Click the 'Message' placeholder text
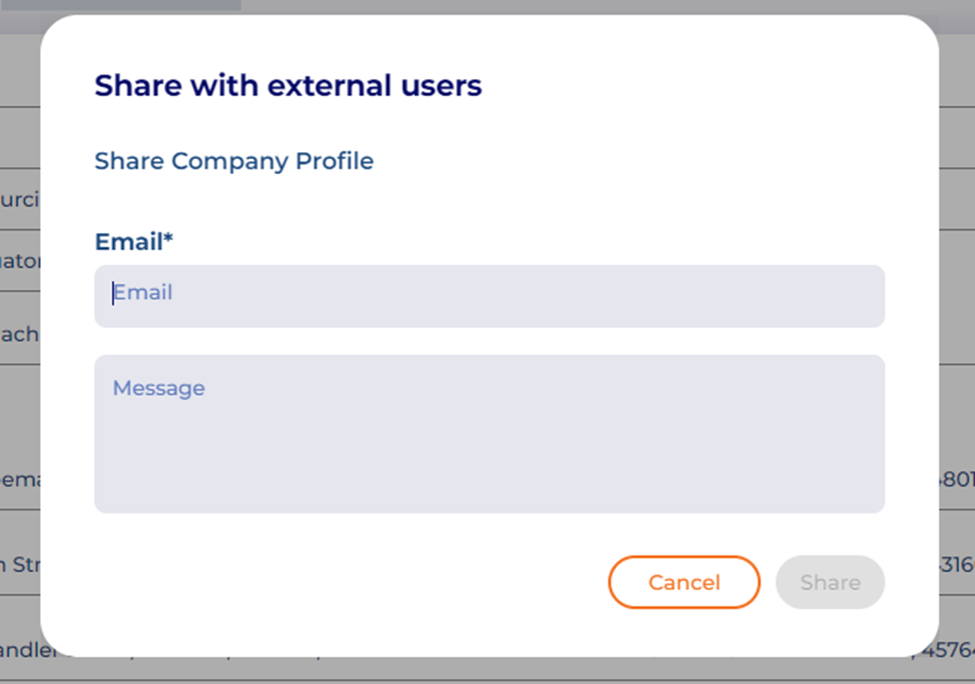The image size is (975, 684). (x=158, y=388)
